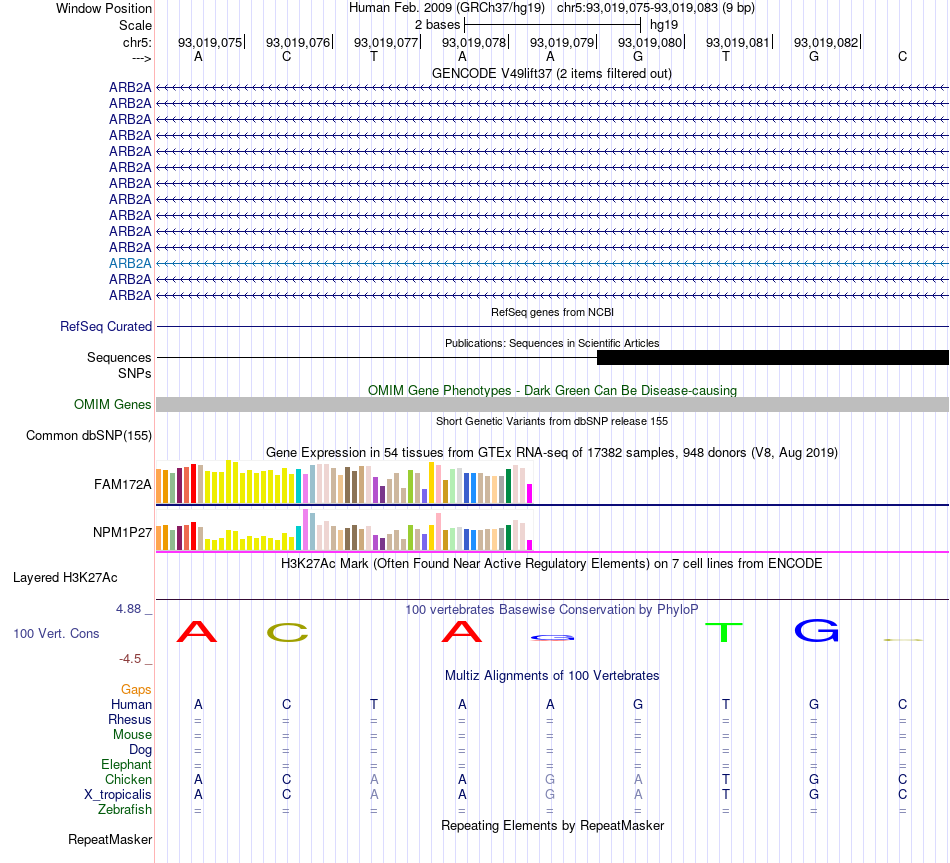This screenshot has height=863, width=950.
Task: Open the GTEx Gene Expression track title
Action: click(552, 453)
